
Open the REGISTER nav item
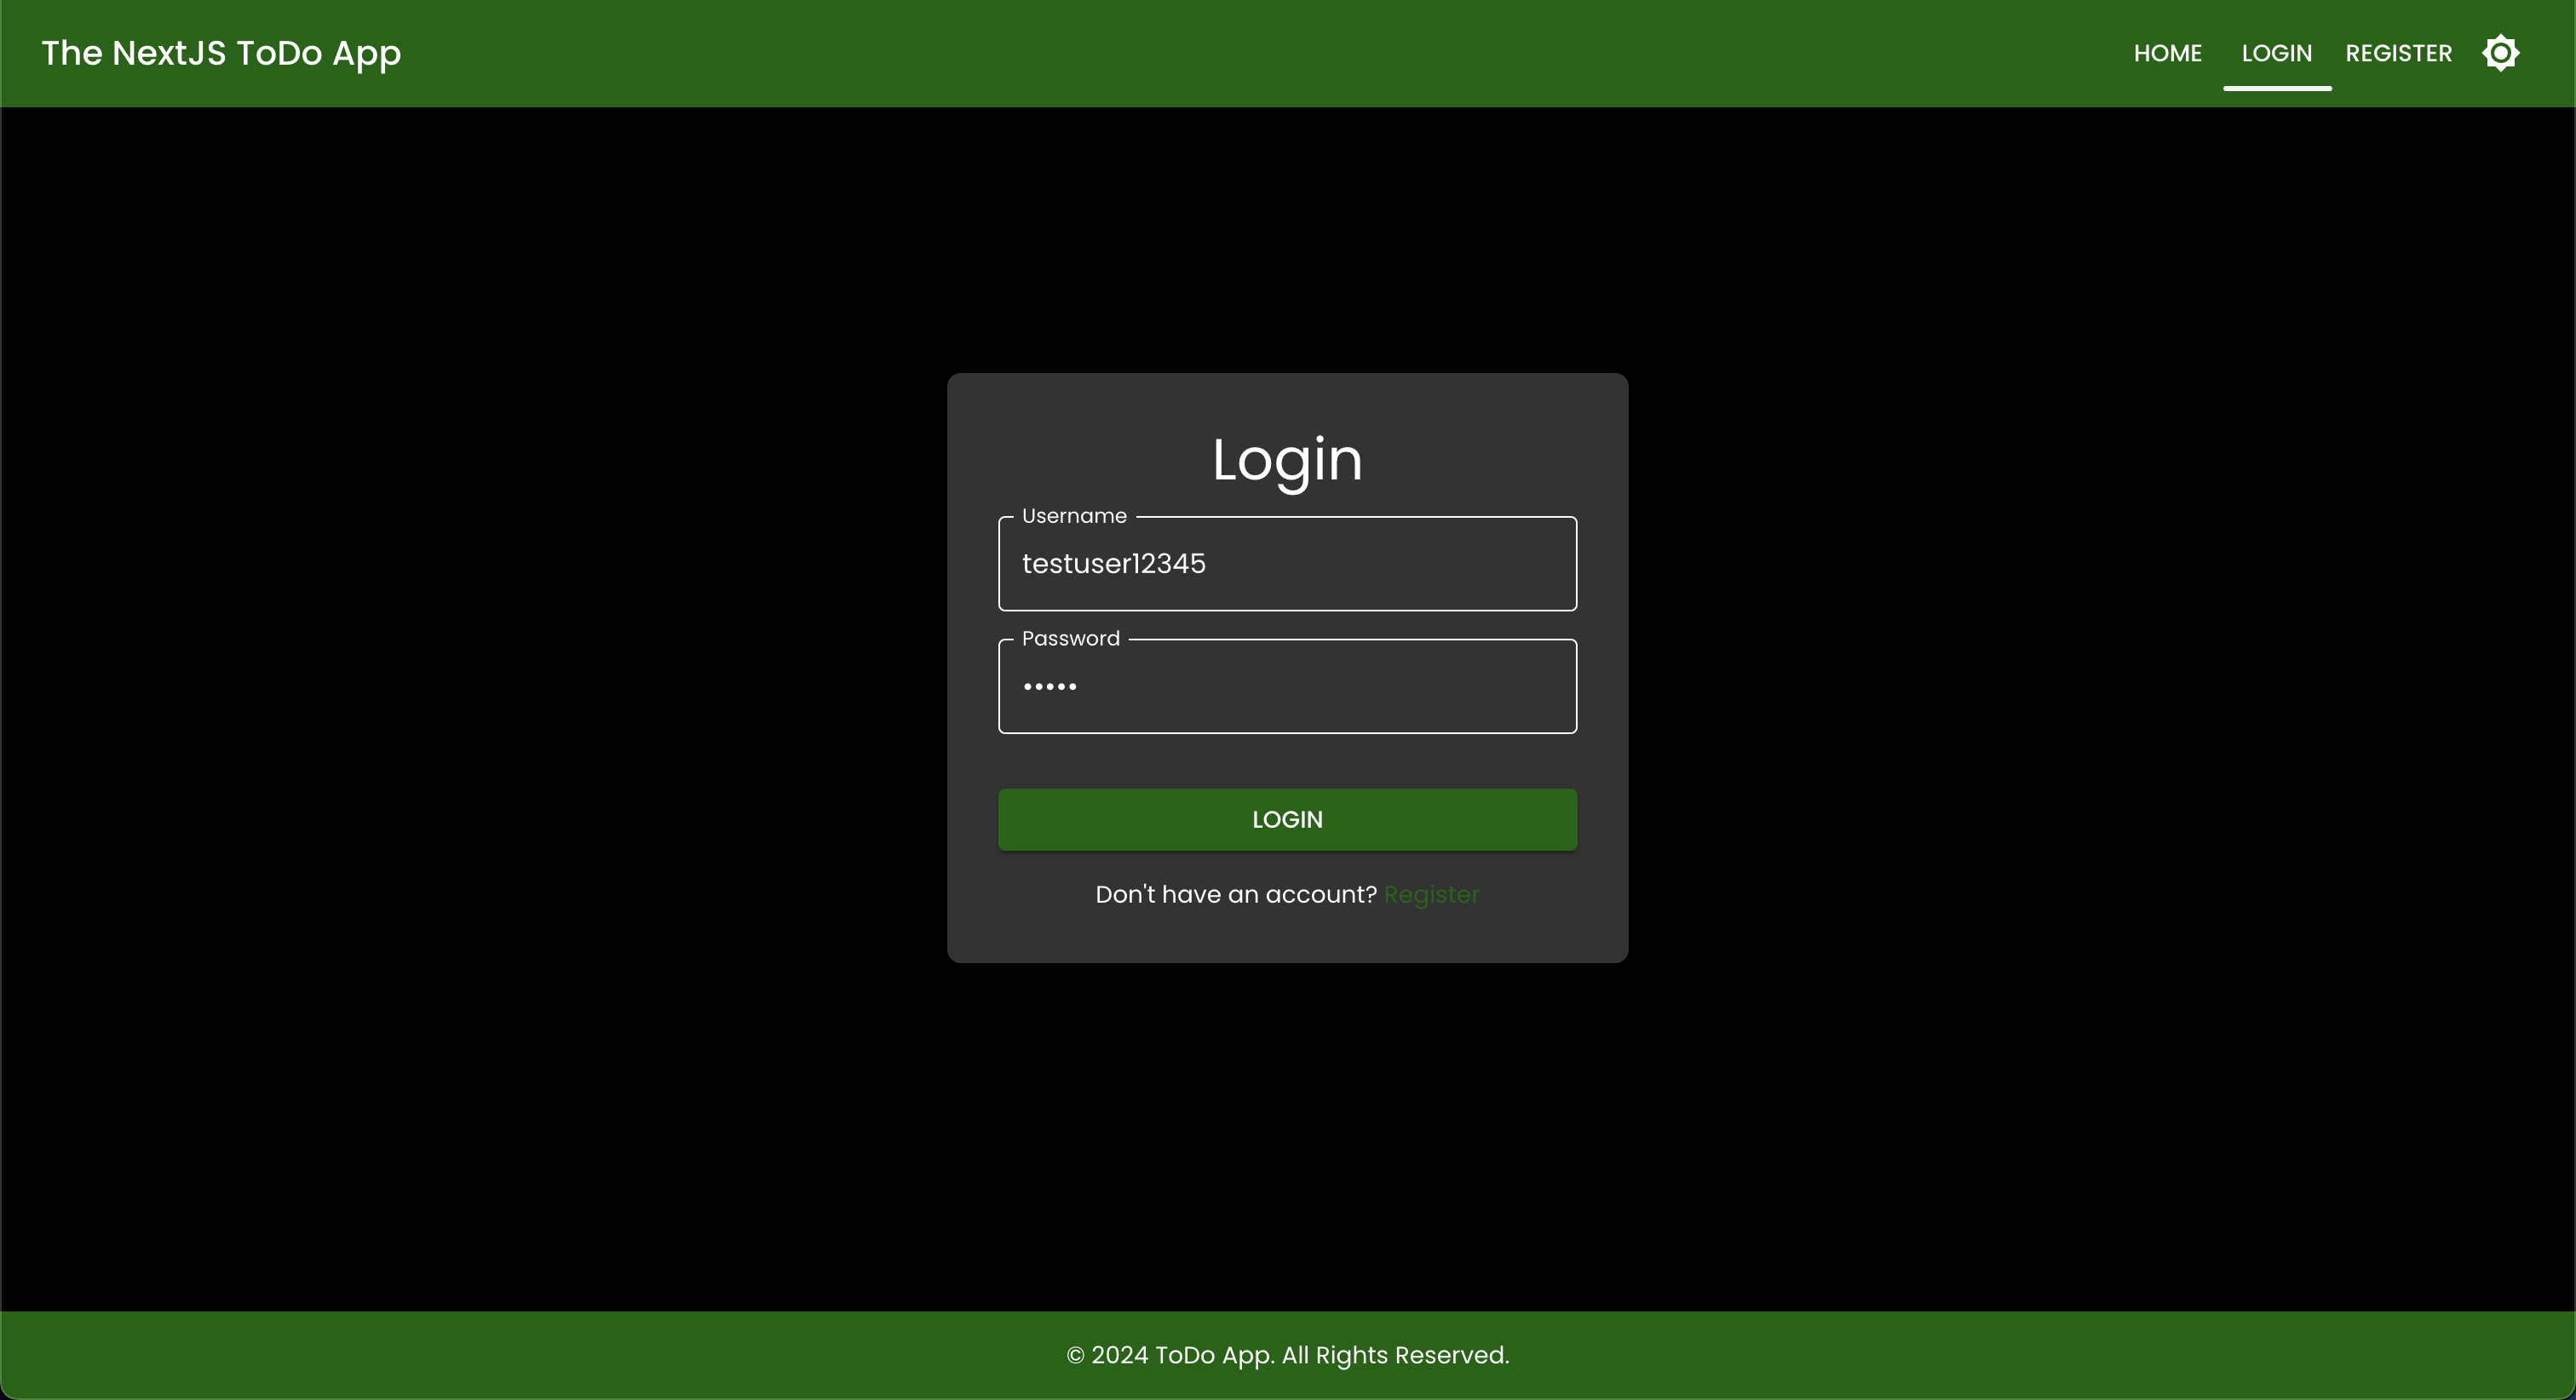2398,53
